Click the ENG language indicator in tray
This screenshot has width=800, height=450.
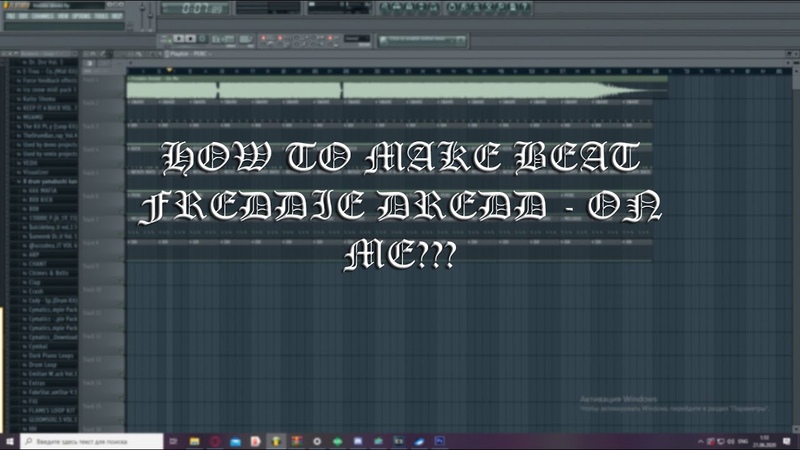[x=743, y=441]
